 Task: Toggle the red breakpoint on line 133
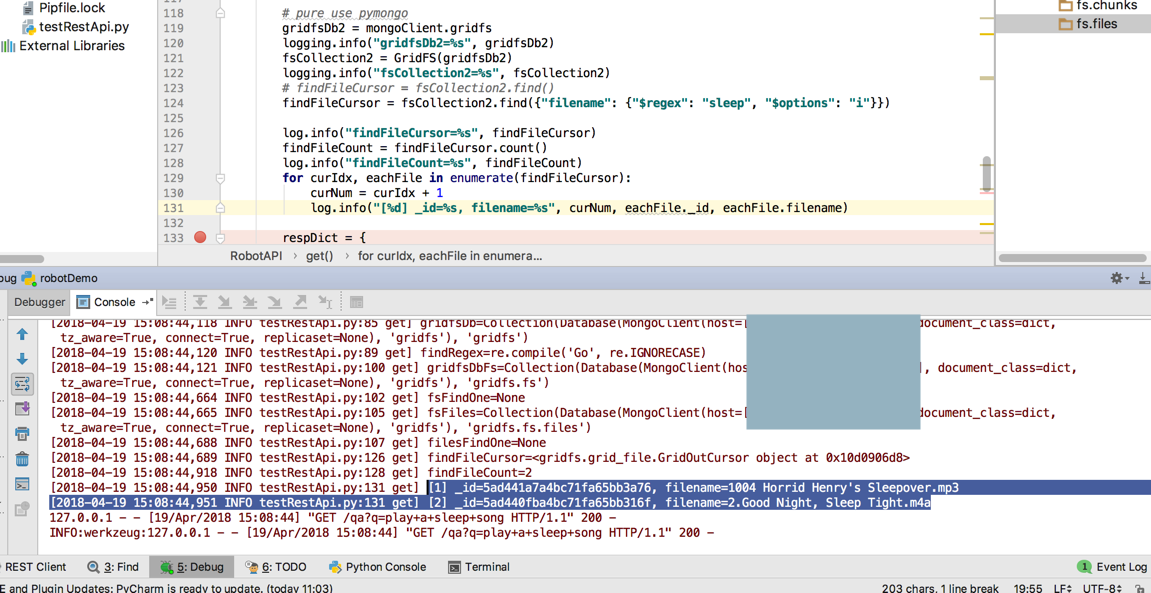[x=199, y=237]
